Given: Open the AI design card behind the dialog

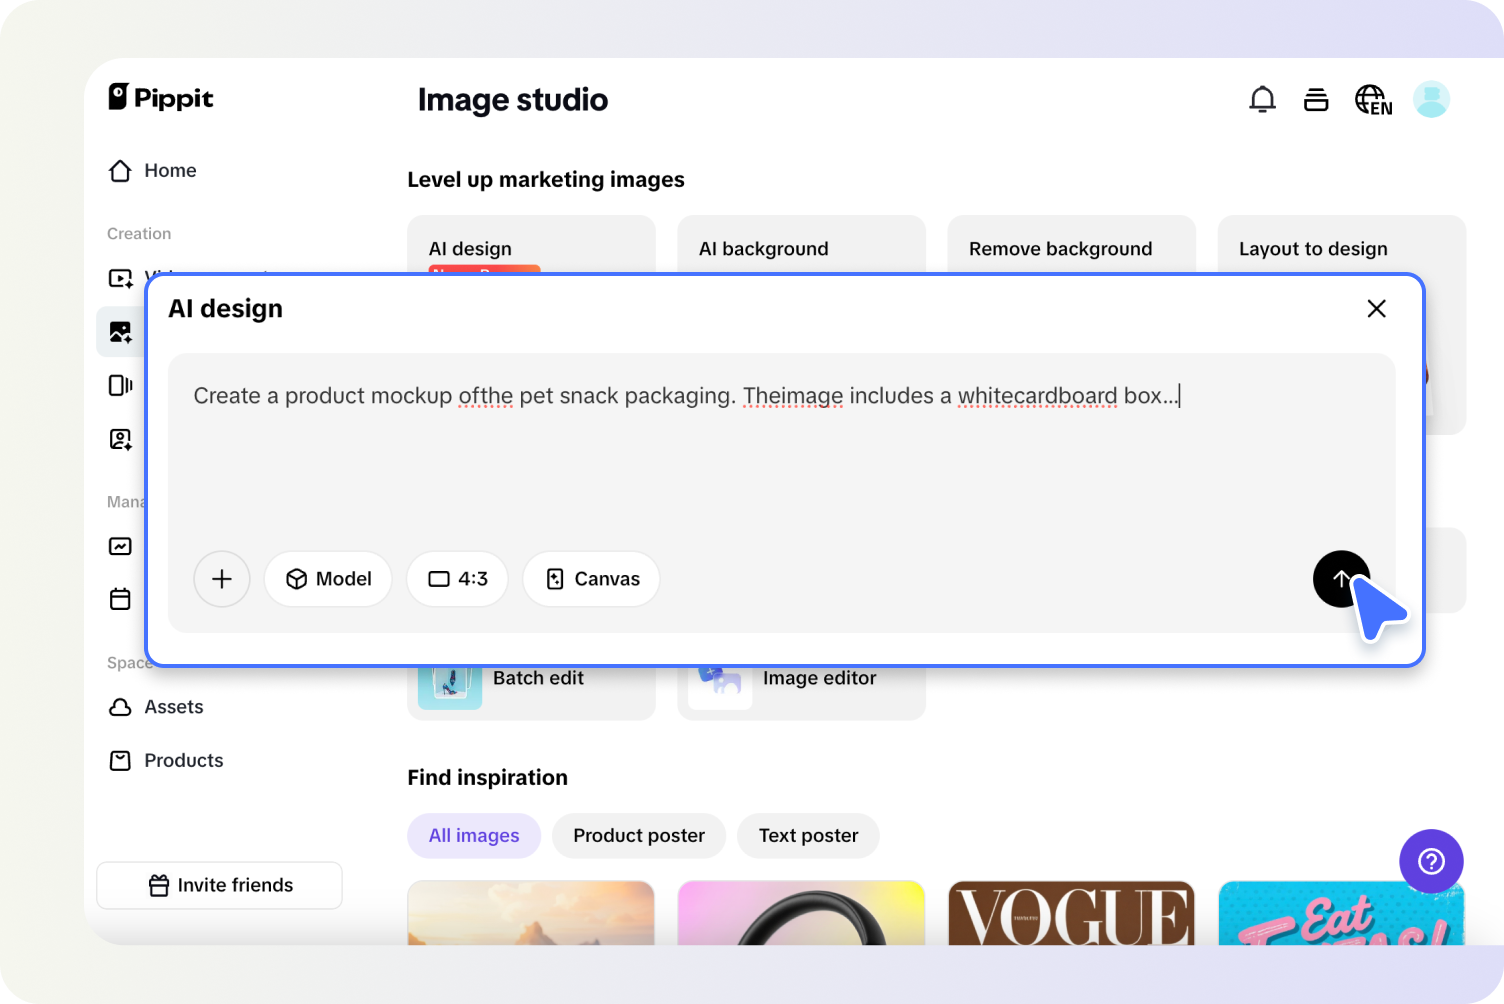Looking at the screenshot, I should pos(531,245).
